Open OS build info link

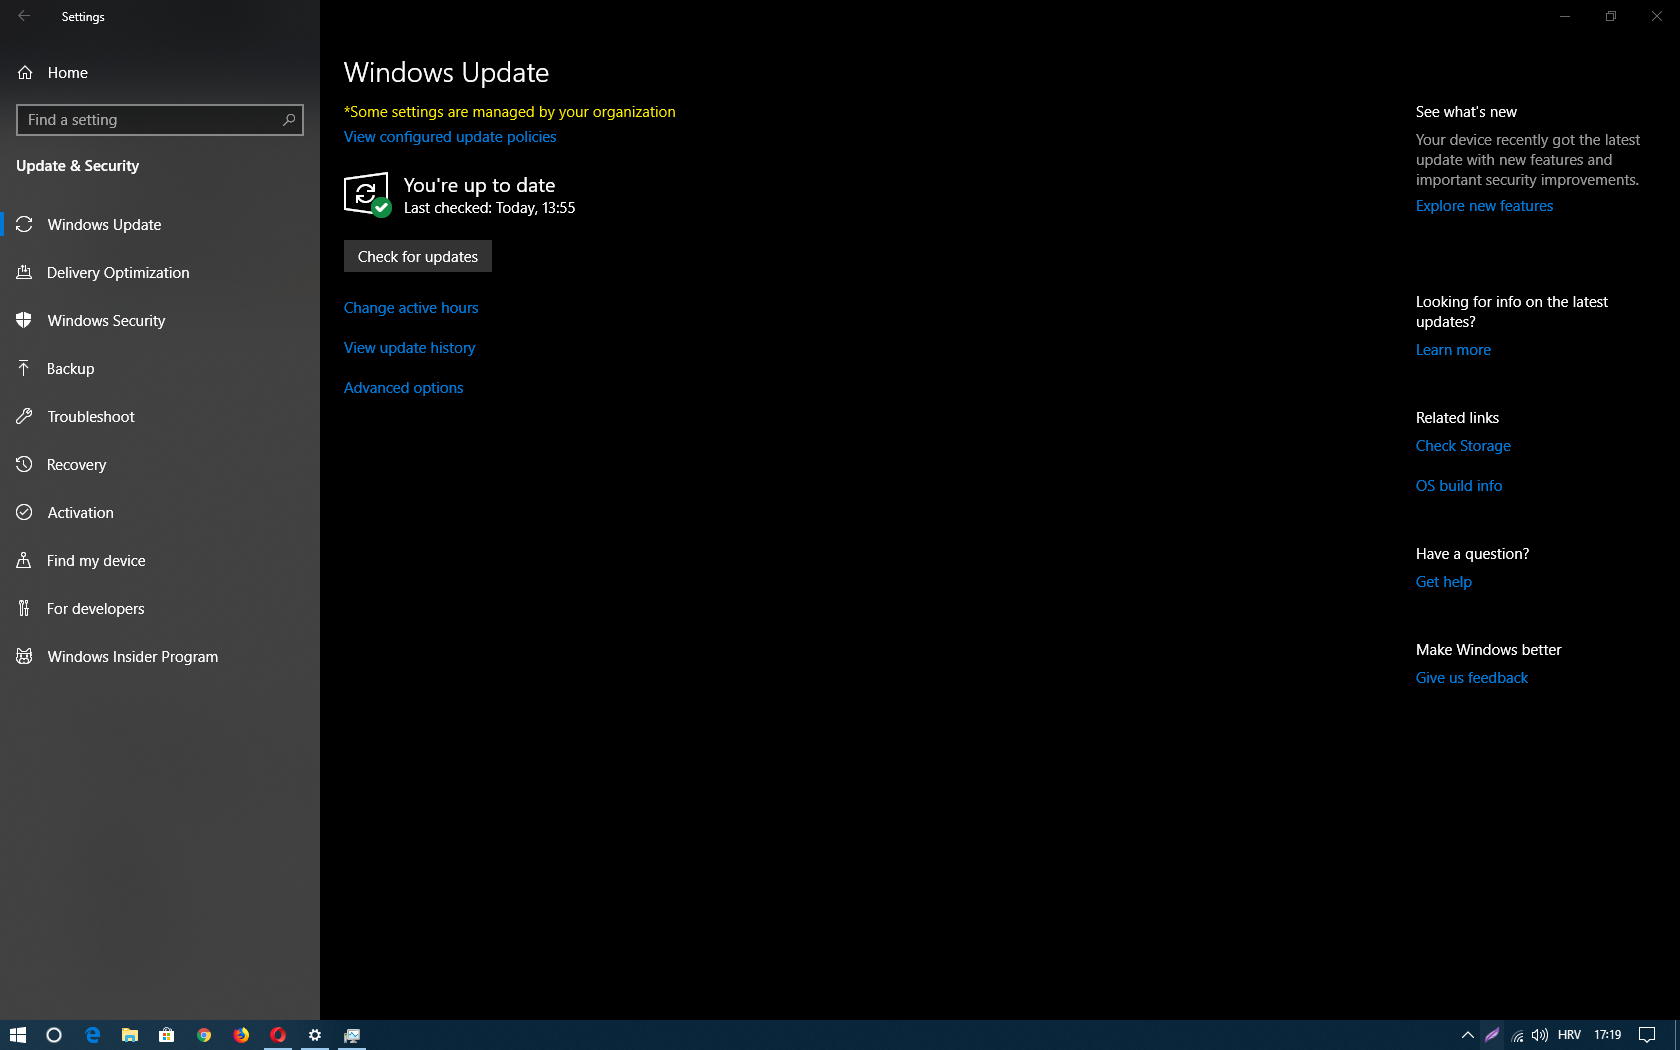click(1459, 486)
